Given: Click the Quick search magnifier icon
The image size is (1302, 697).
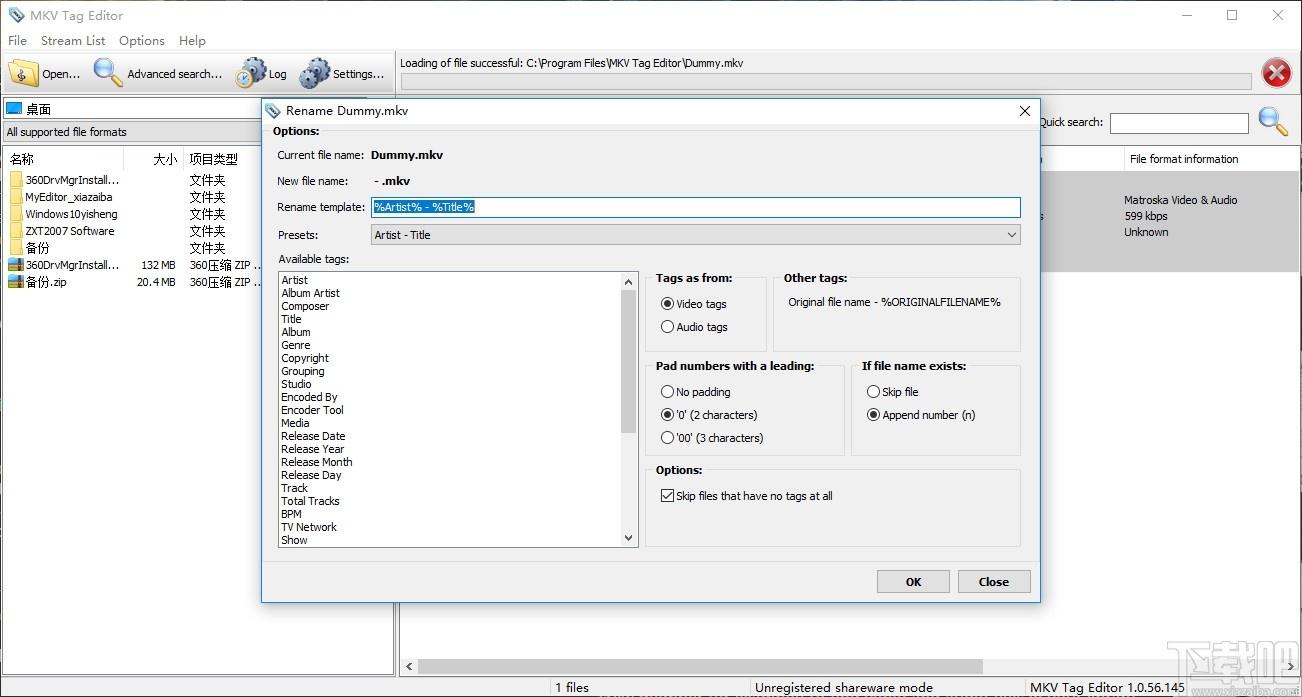Looking at the screenshot, I should point(1272,122).
